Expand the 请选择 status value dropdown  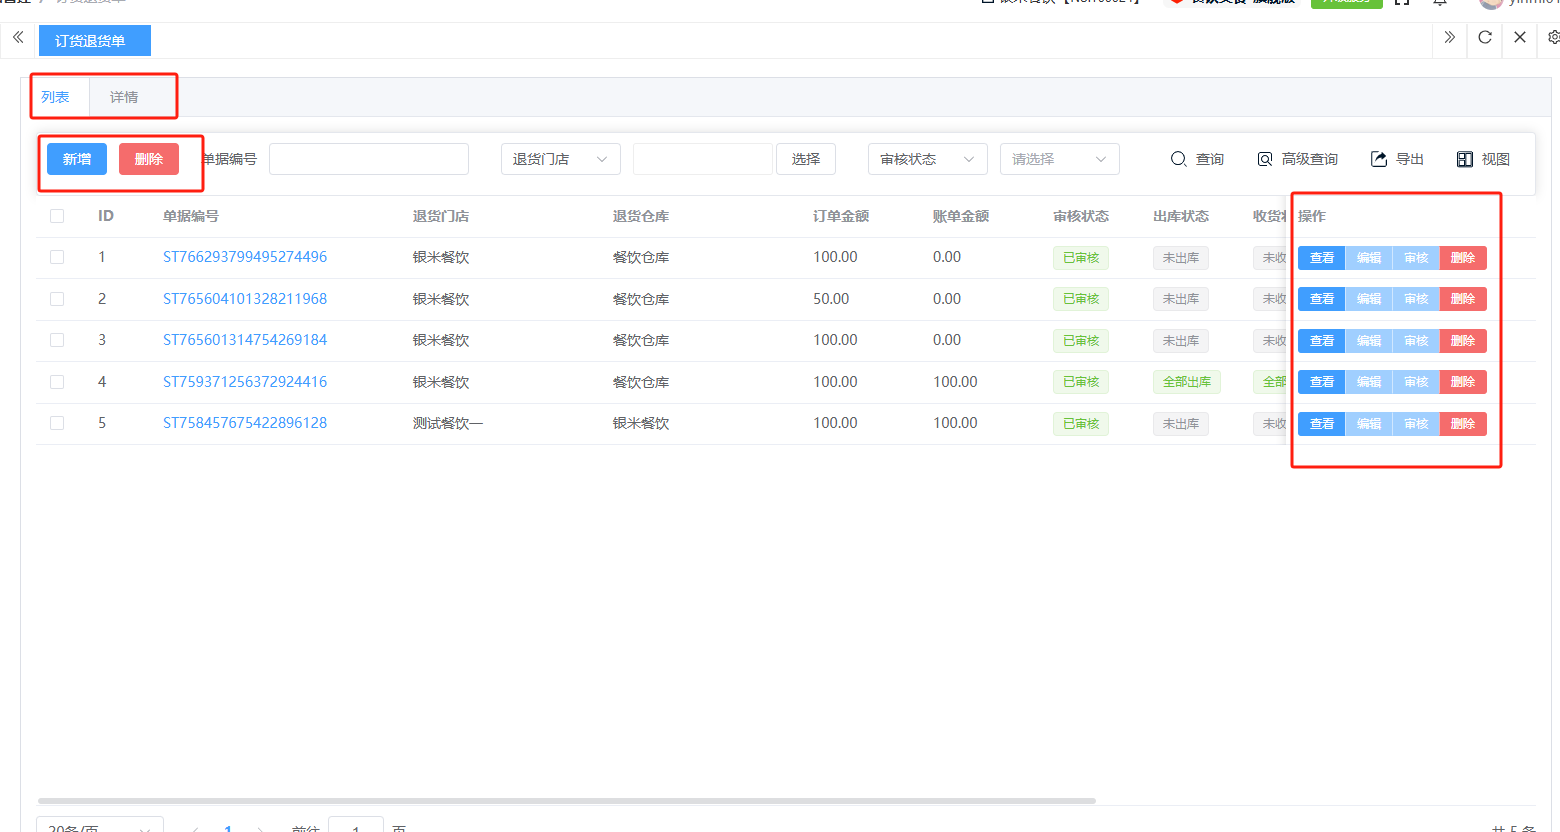1059,159
